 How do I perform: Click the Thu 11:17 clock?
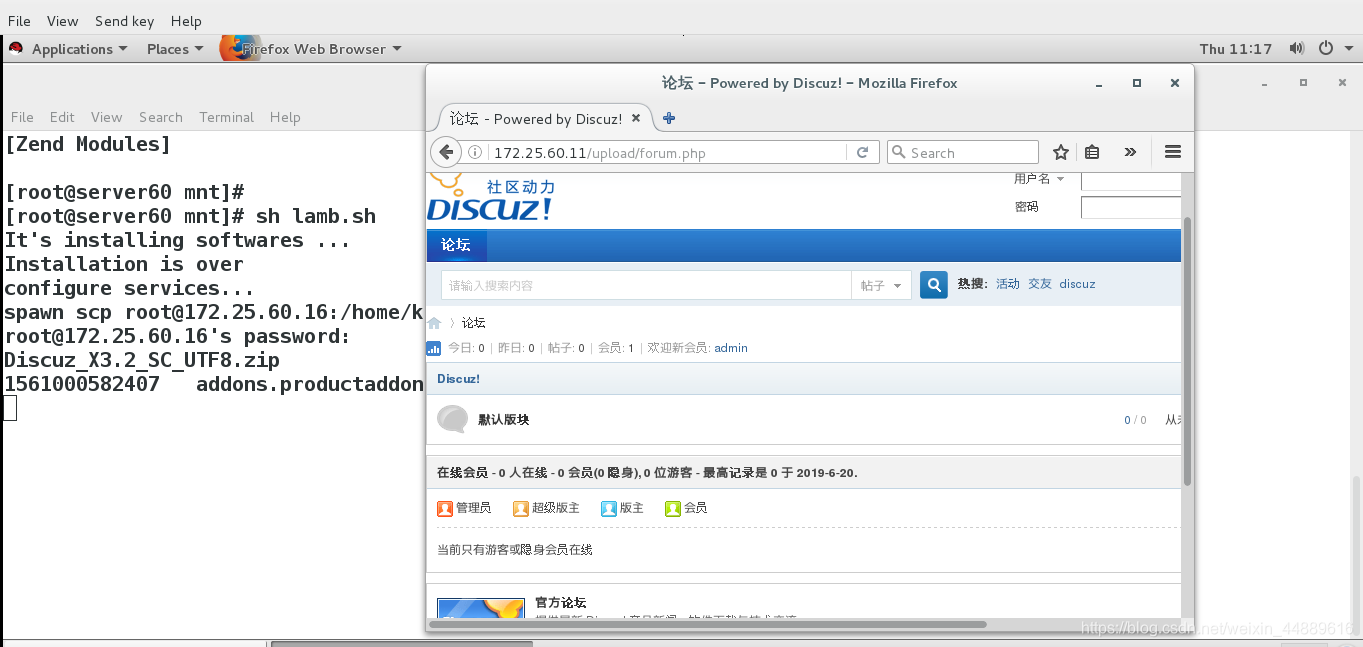(1236, 48)
